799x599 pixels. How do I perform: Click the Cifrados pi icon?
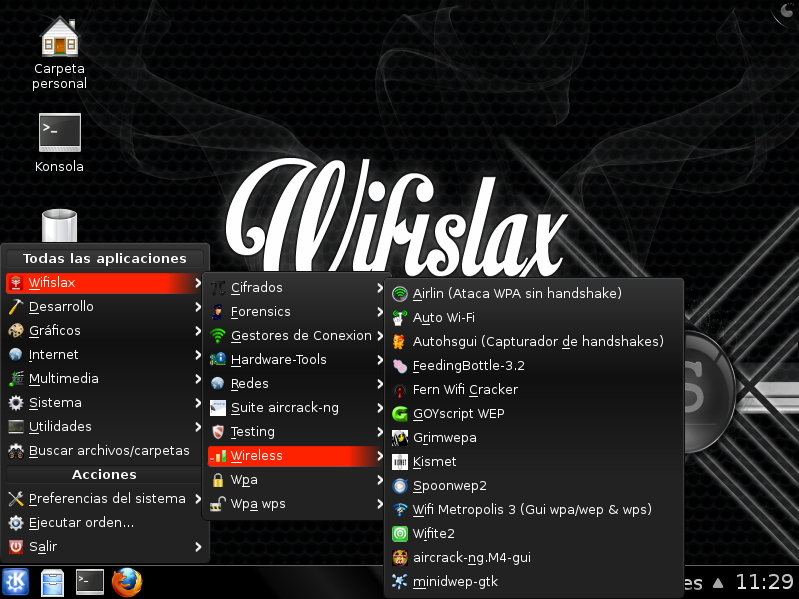(x=218, y=288)
